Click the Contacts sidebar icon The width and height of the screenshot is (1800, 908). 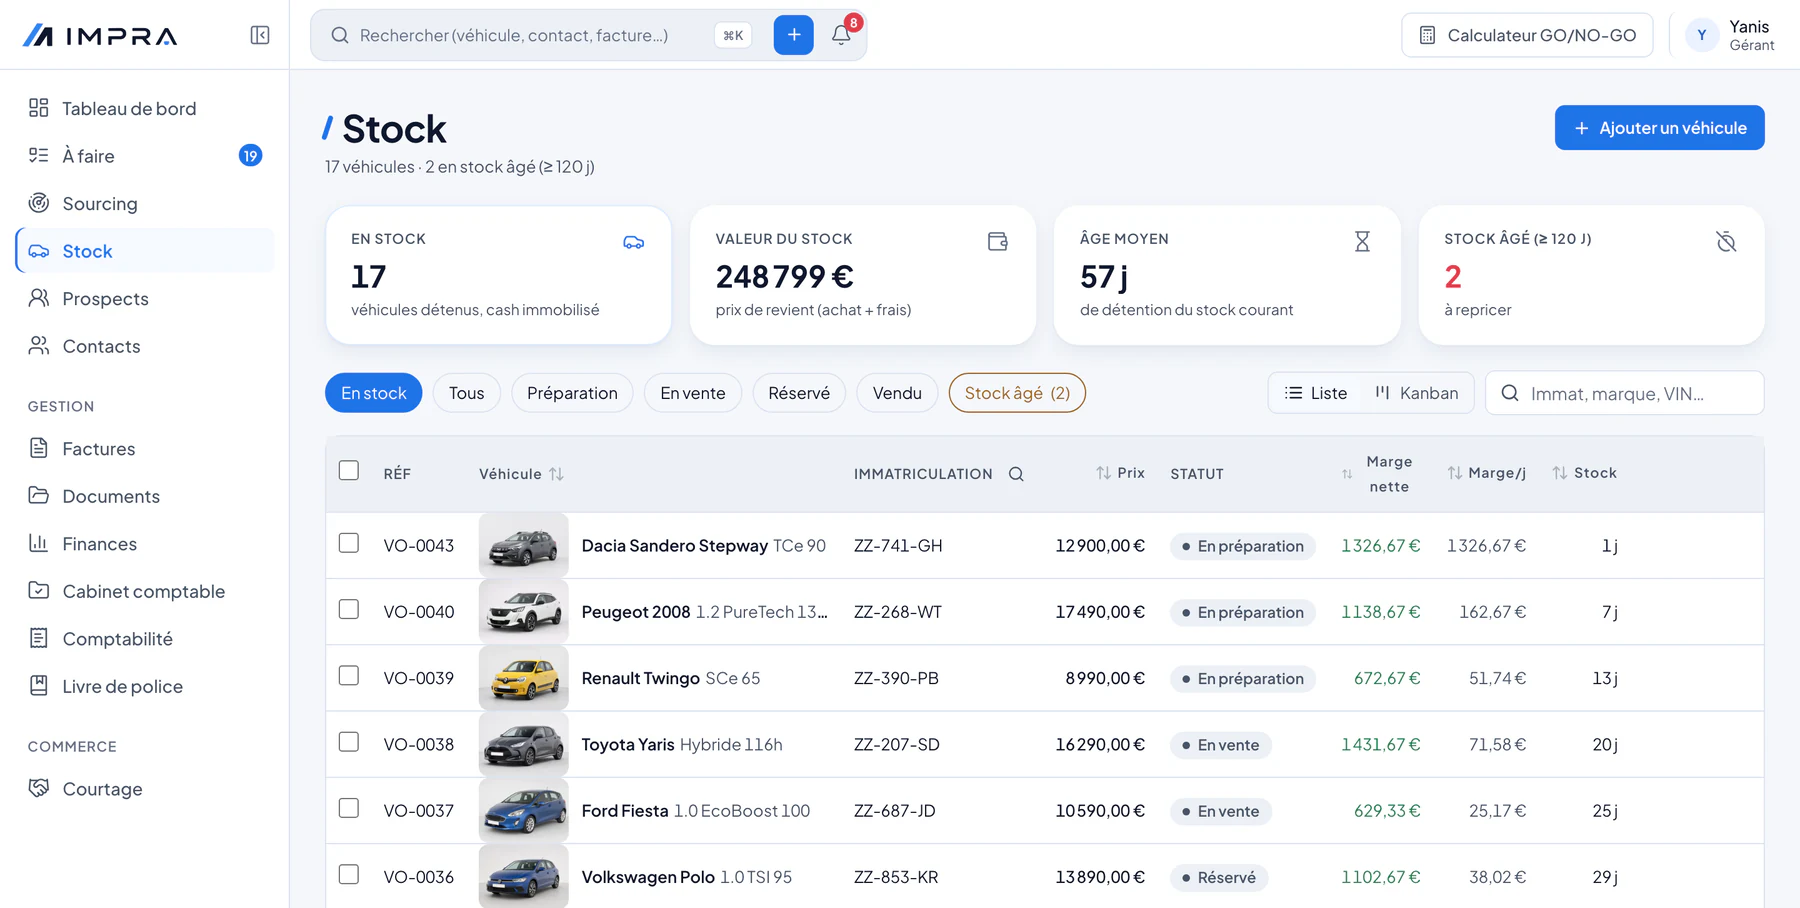pos(39,346)
